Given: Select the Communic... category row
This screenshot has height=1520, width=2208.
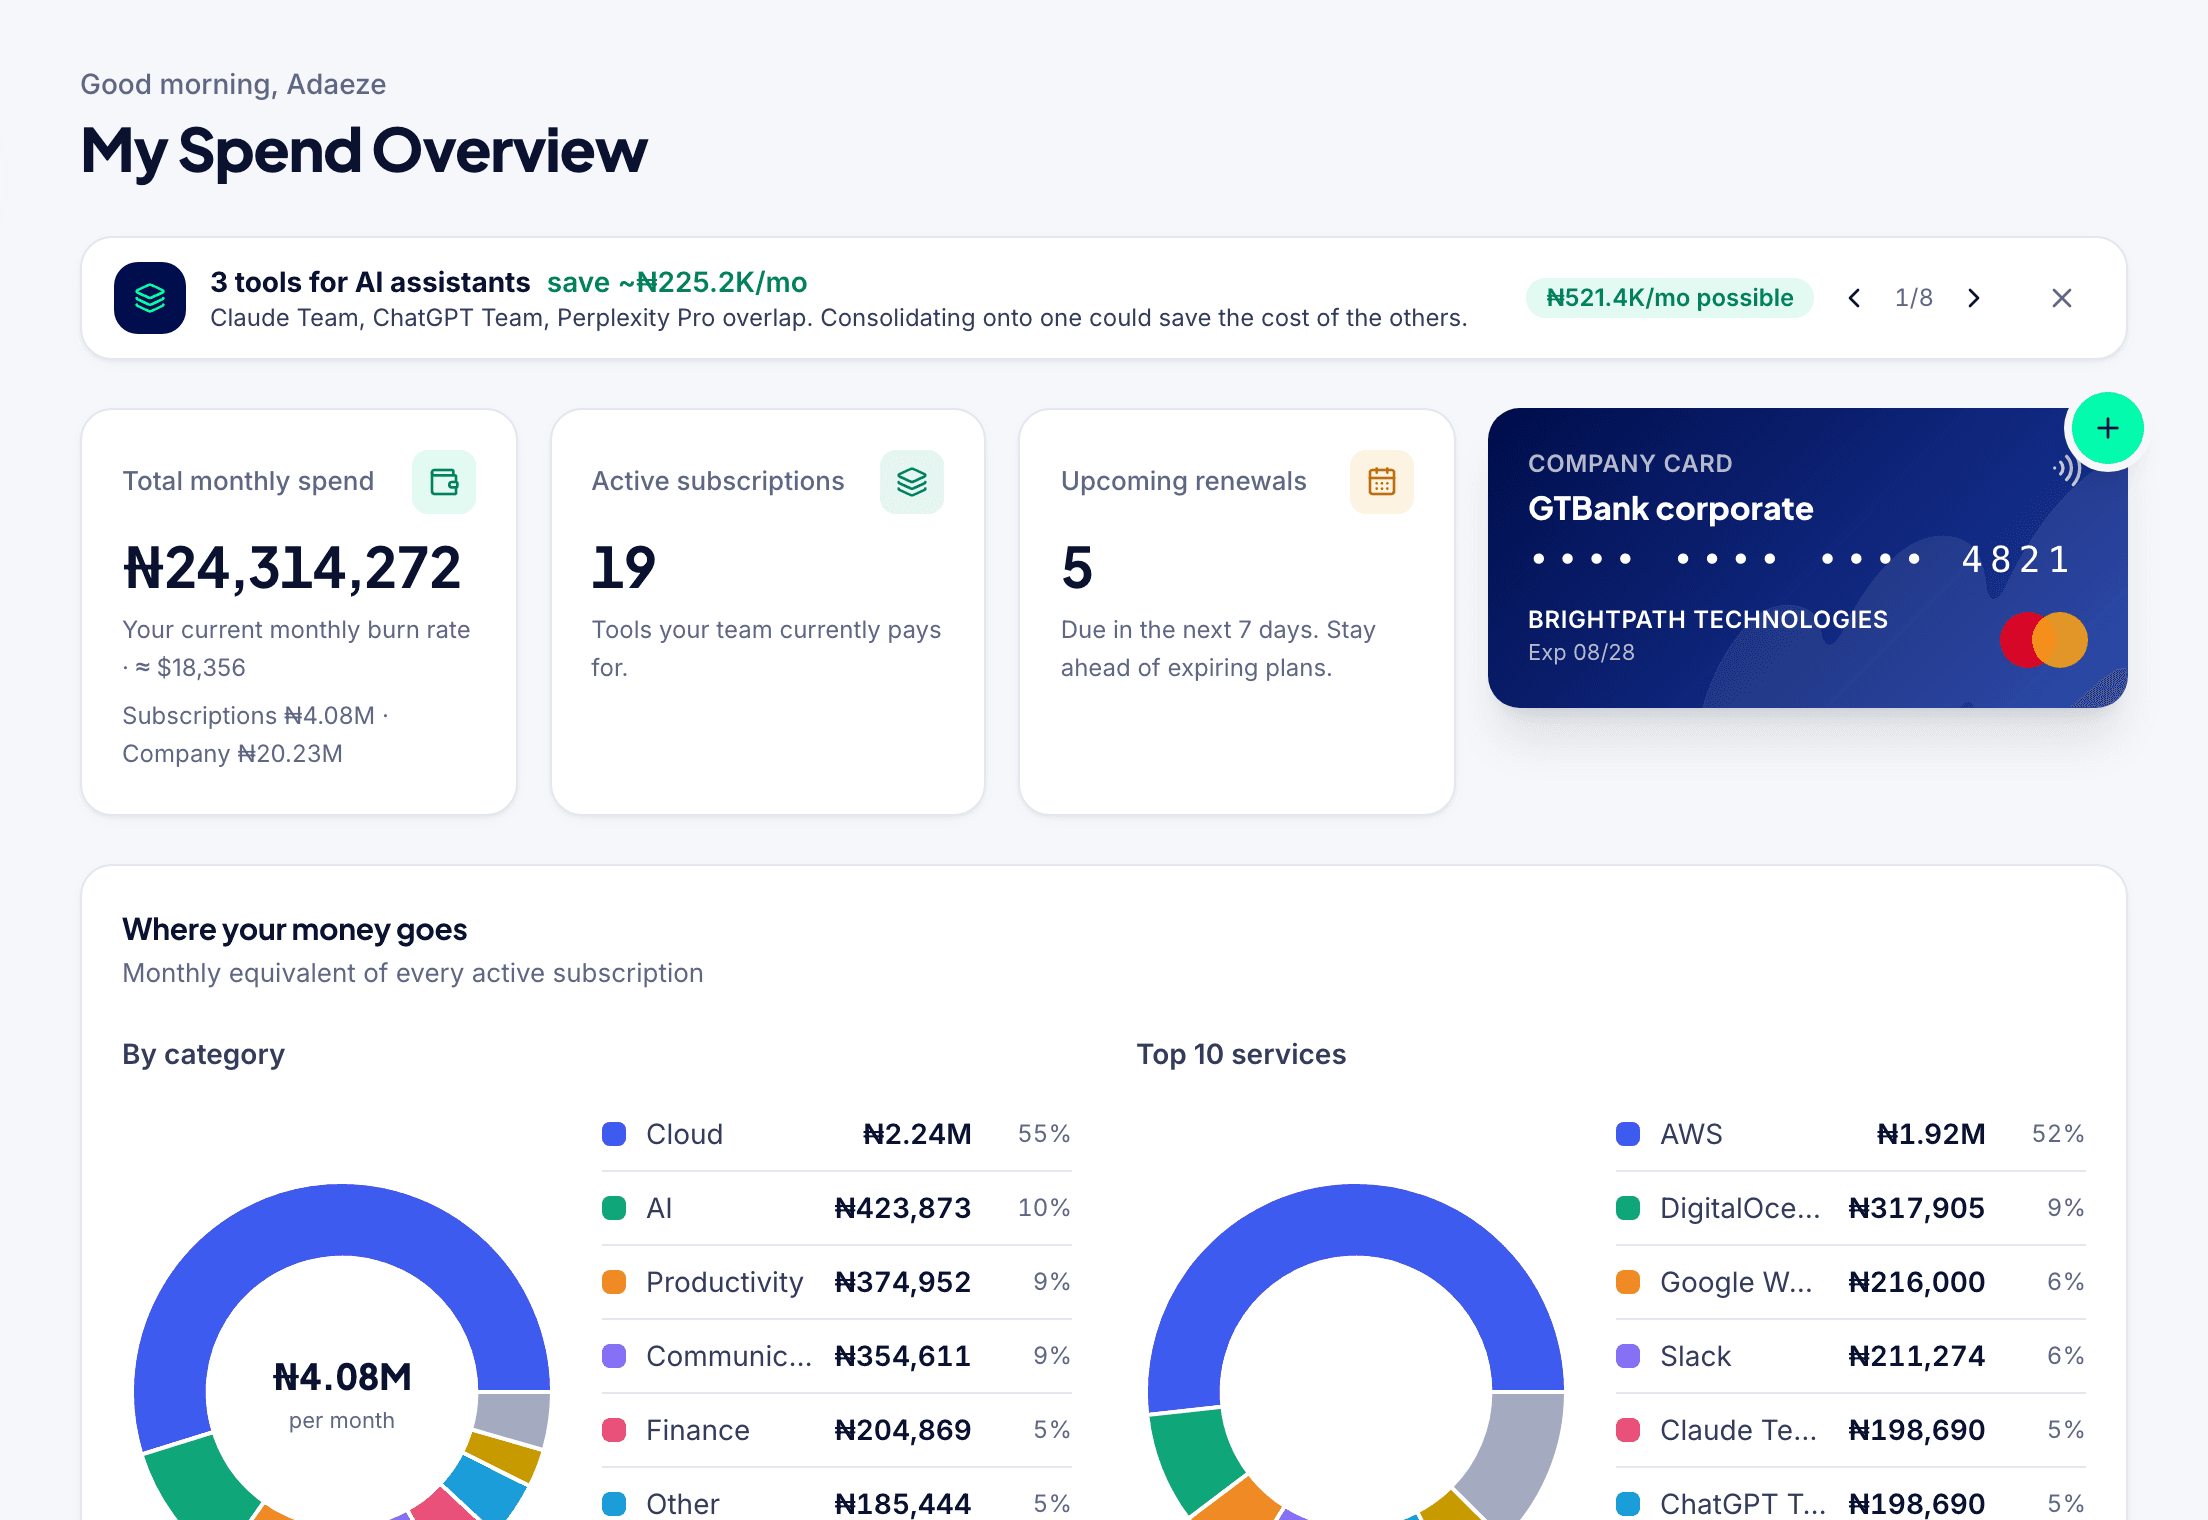Looking at the screenshot, I should (x=836, y=1356).
